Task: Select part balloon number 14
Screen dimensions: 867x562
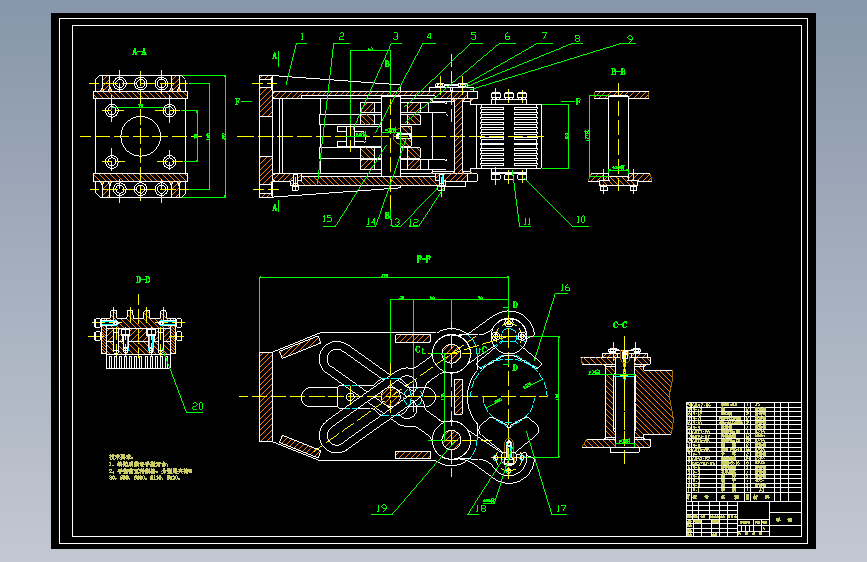Action: click(x=371, y=222)
